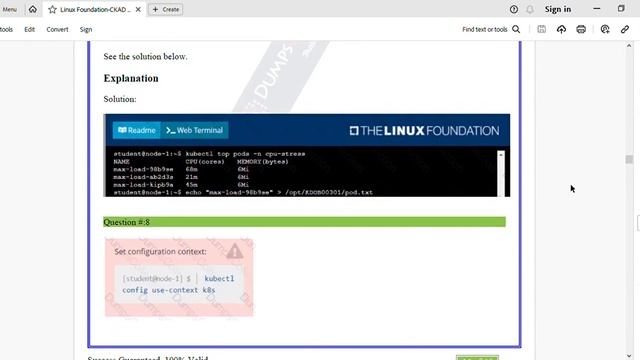The width and height of the screenshot is (640, 360).
Task: Restore down the Acrobat window
Action: 621,9
